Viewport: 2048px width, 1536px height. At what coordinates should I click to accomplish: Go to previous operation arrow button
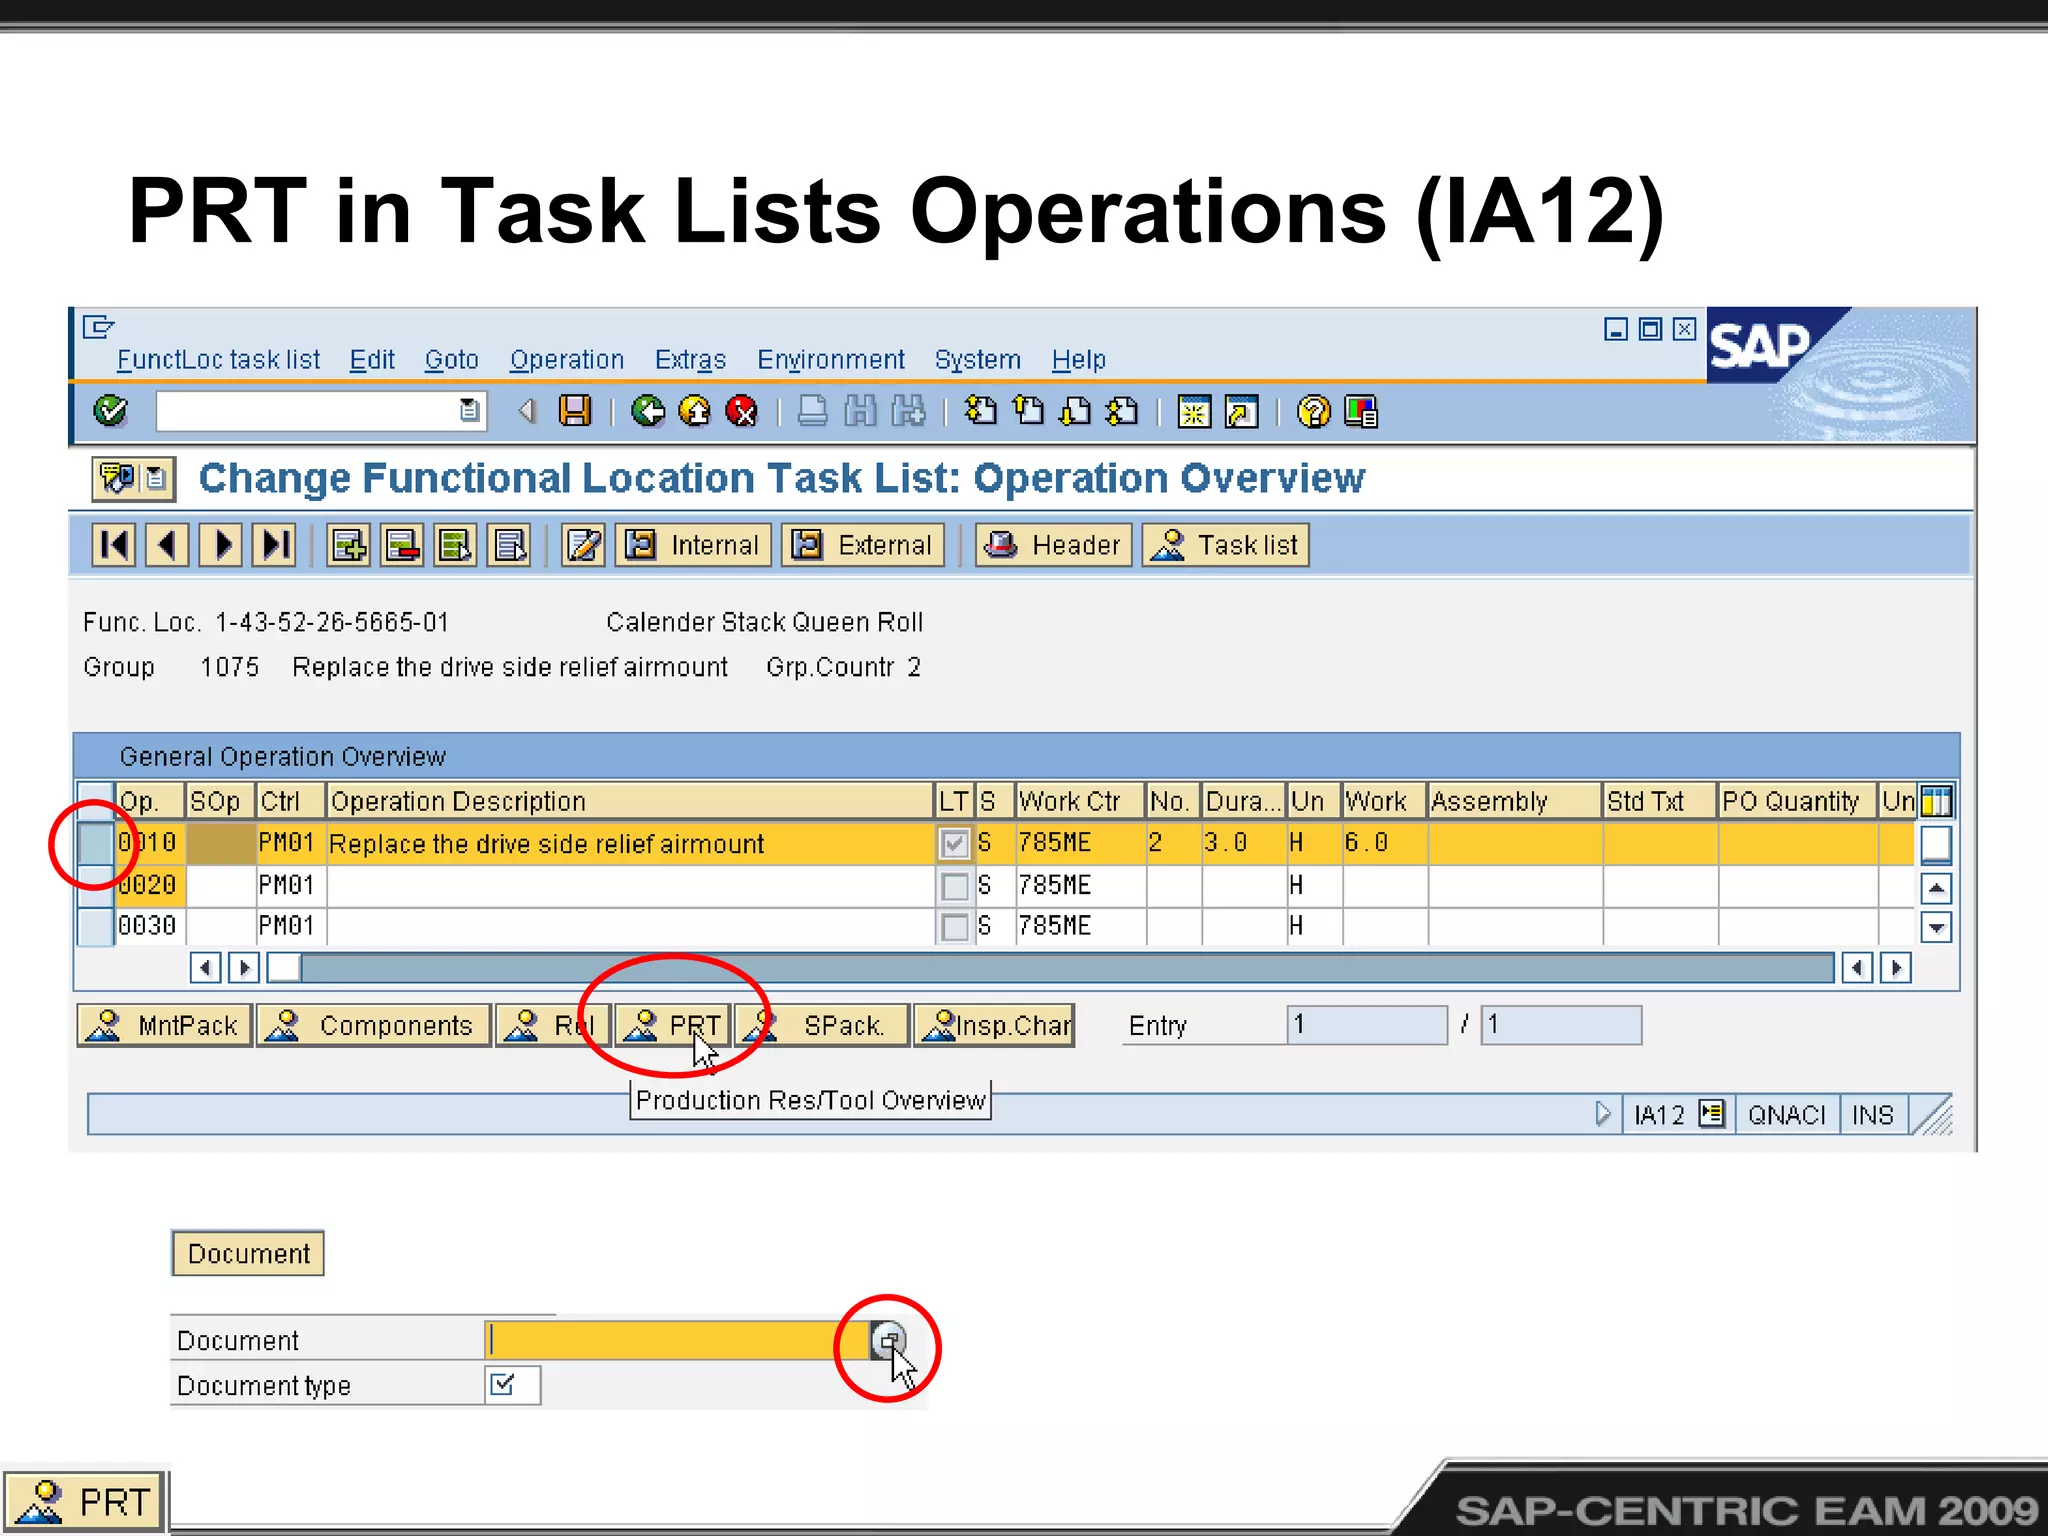pos(167,545)
